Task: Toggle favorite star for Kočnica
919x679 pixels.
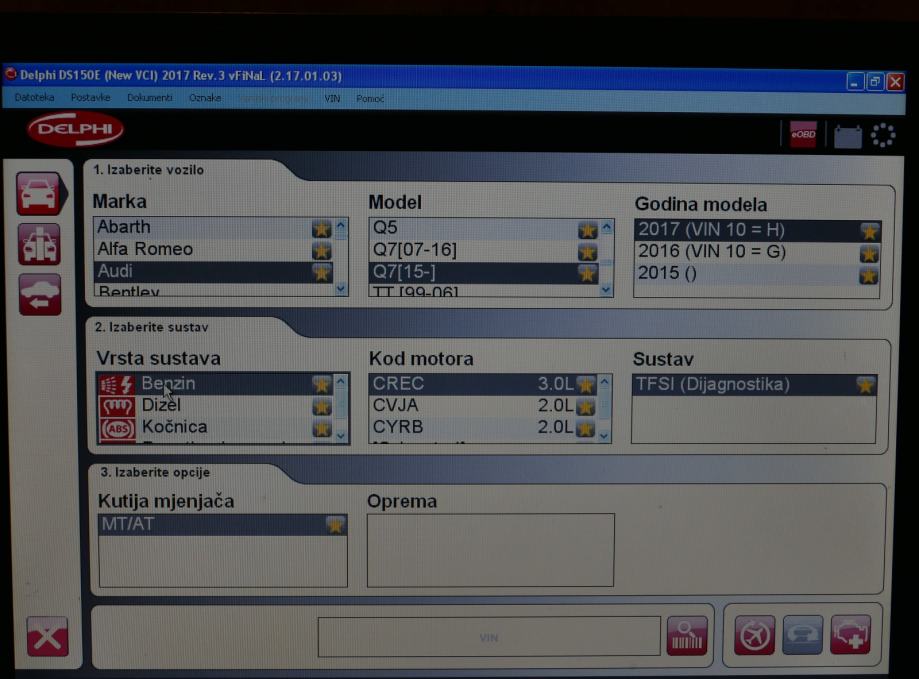Action: (x=321, y=428)
